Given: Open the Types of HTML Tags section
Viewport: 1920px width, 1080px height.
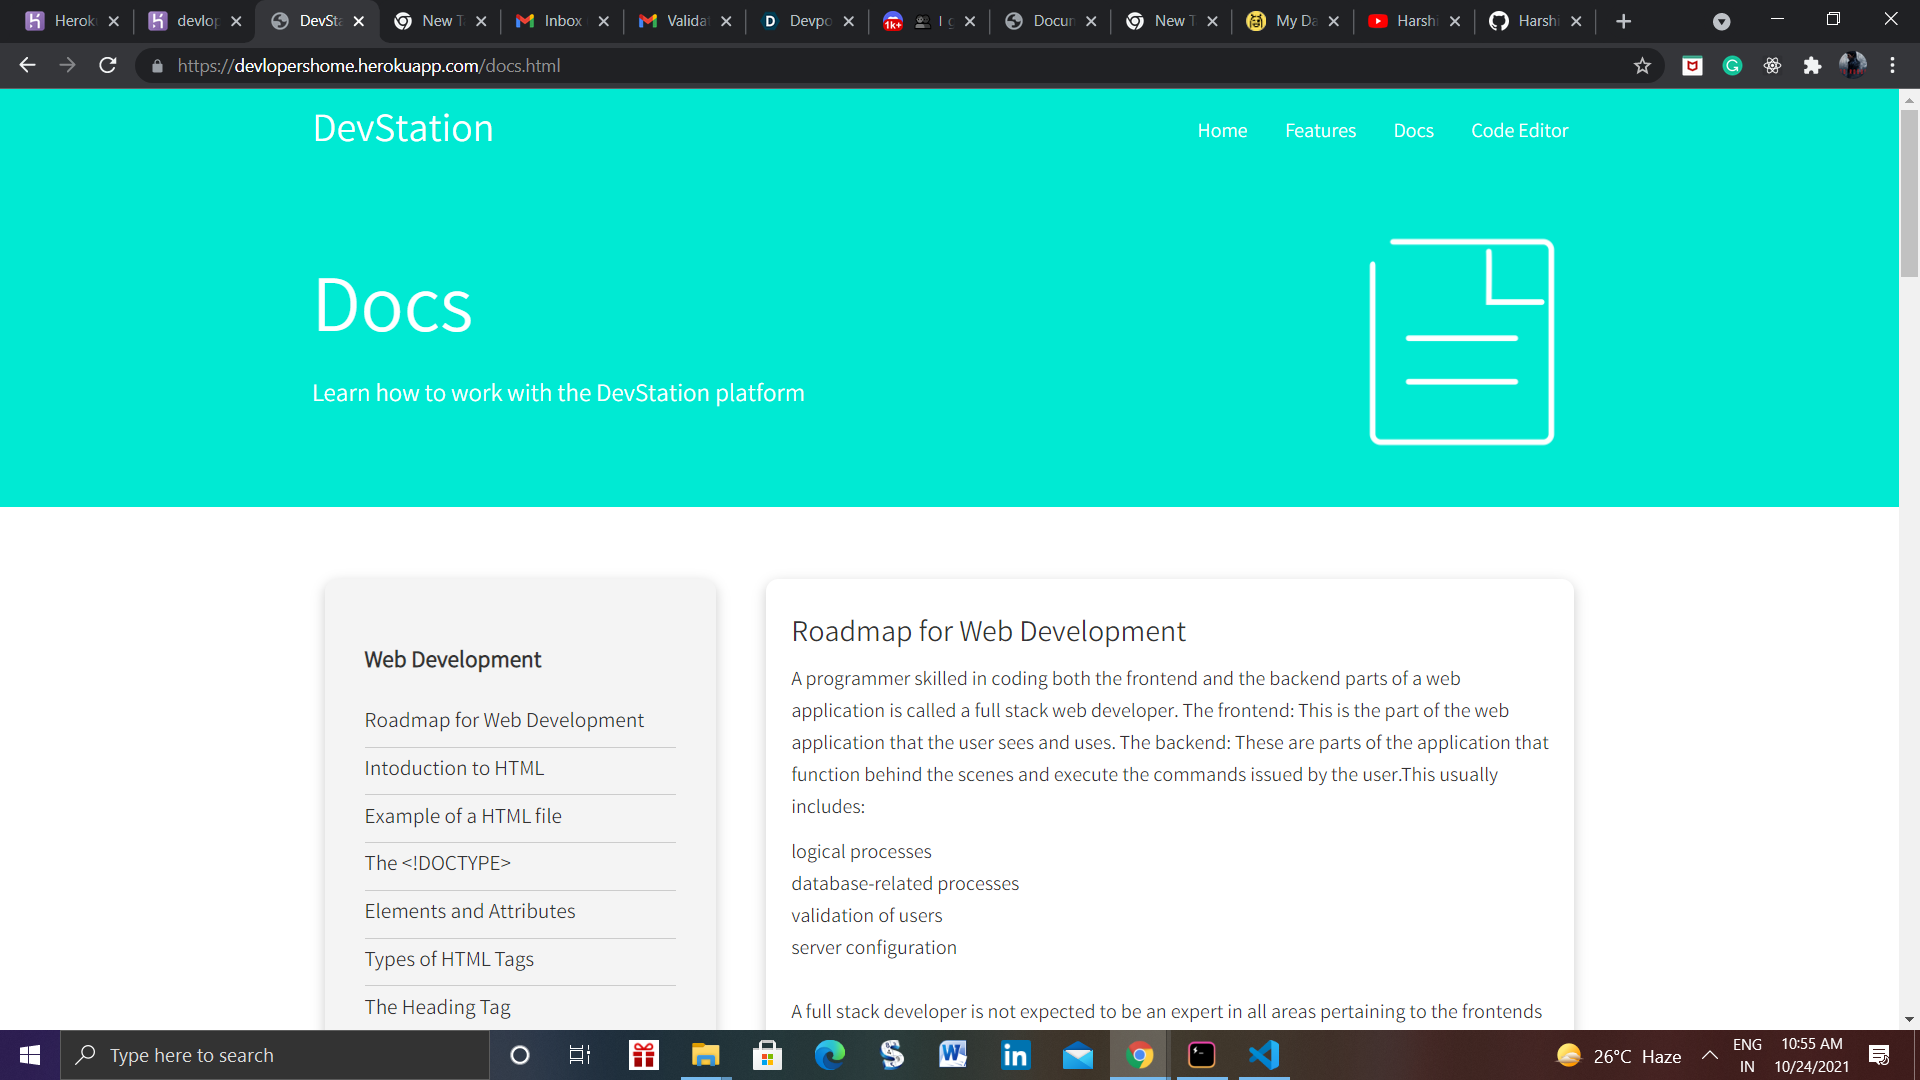Looking at the screenshot, I should tap(449, 959).
